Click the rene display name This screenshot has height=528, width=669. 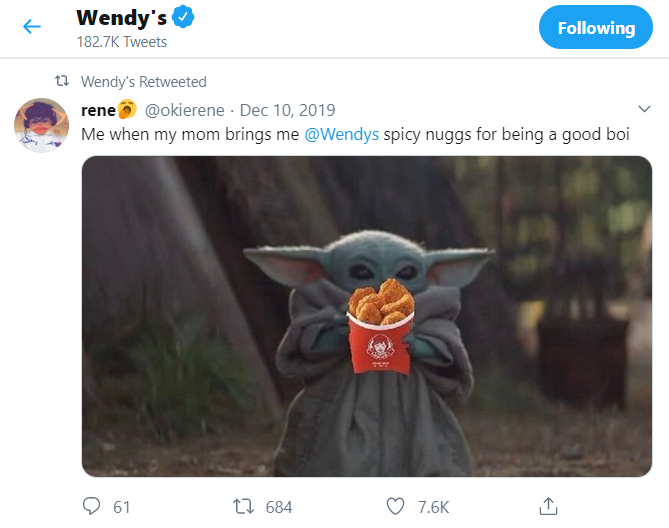tap(100, 110)
